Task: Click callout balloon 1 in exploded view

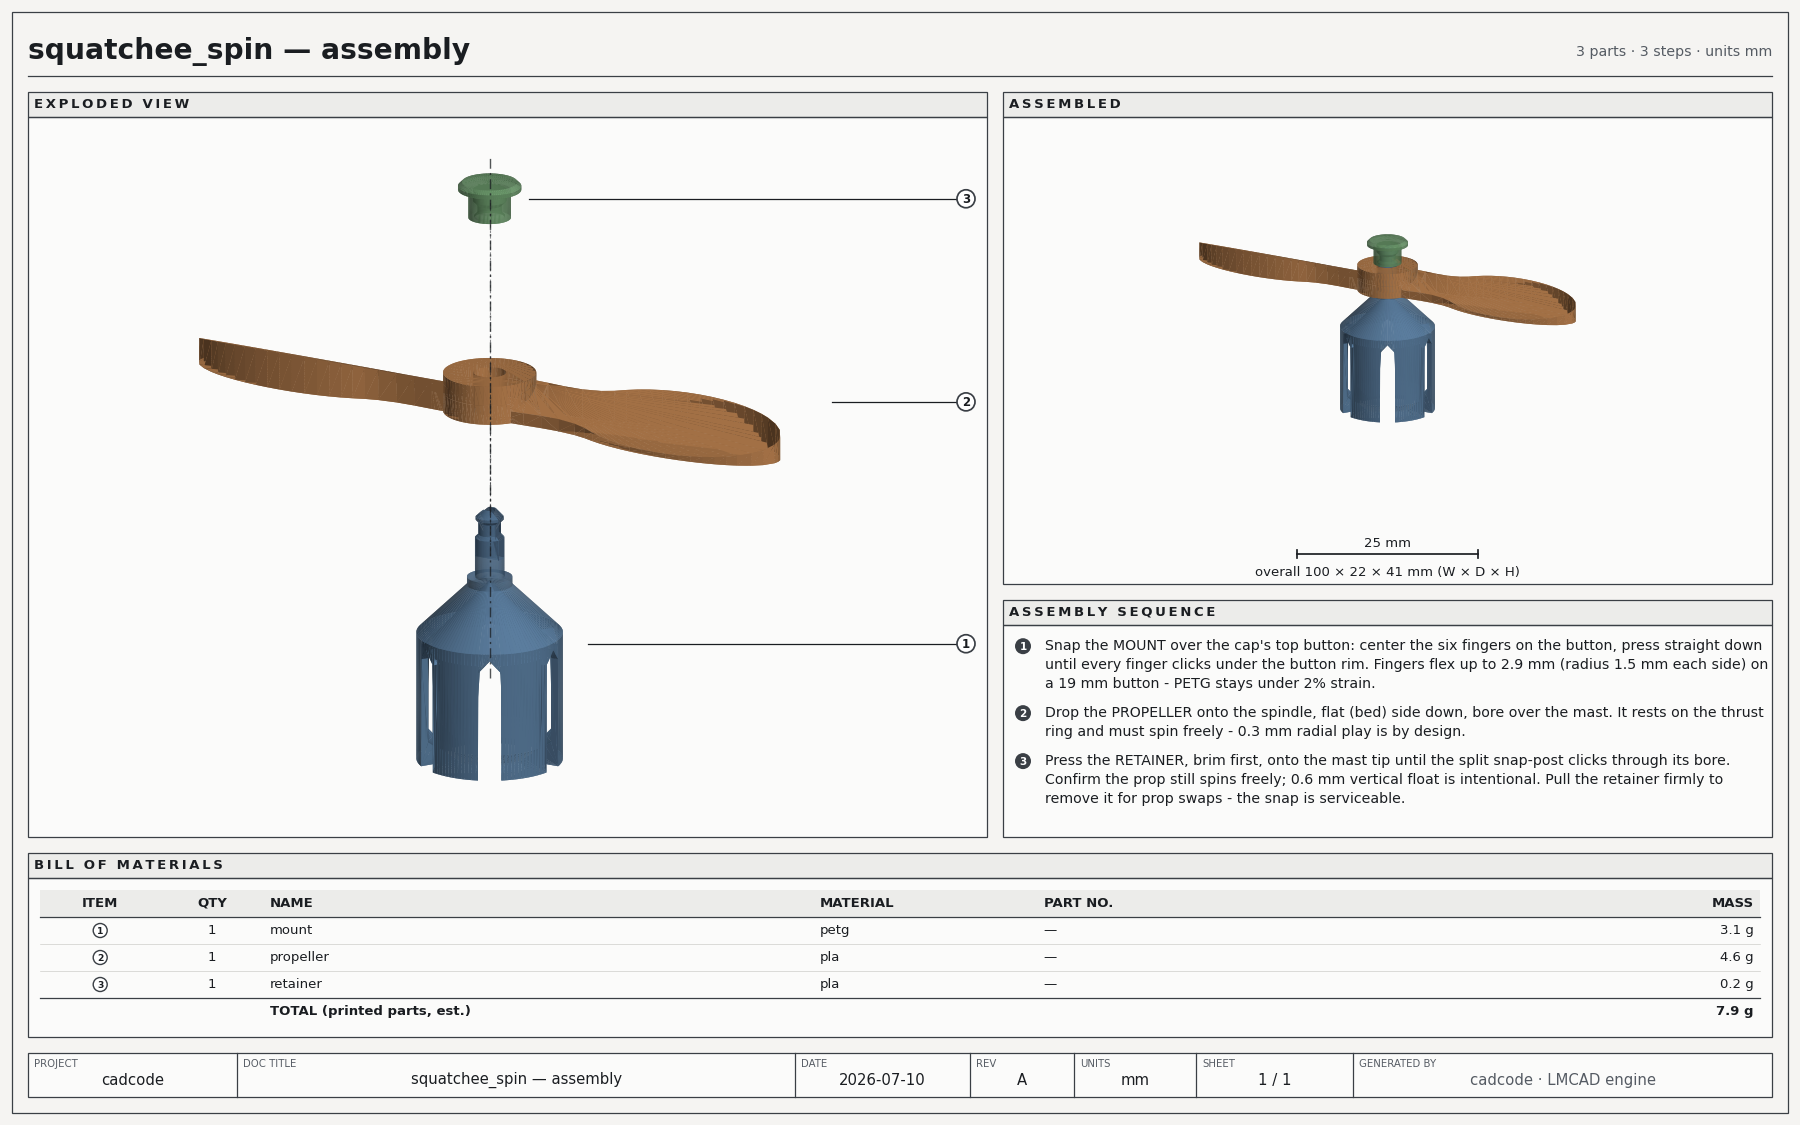Action: (x=966, y=644)
